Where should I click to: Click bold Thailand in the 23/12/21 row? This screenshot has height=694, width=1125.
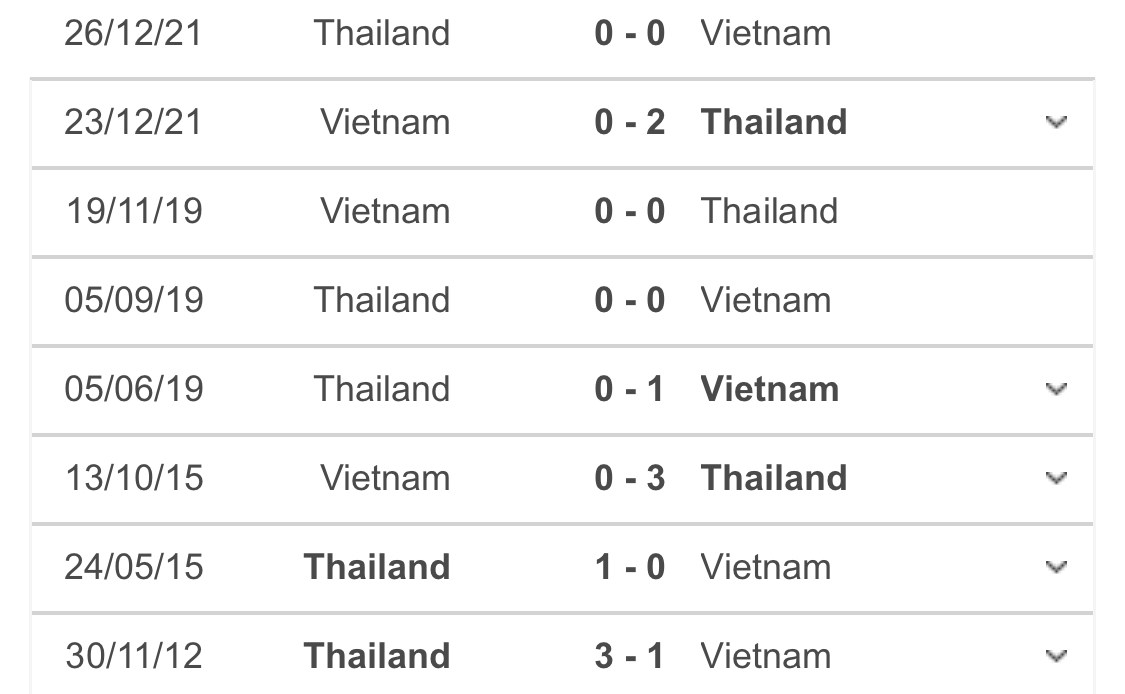tap(774, 123)
